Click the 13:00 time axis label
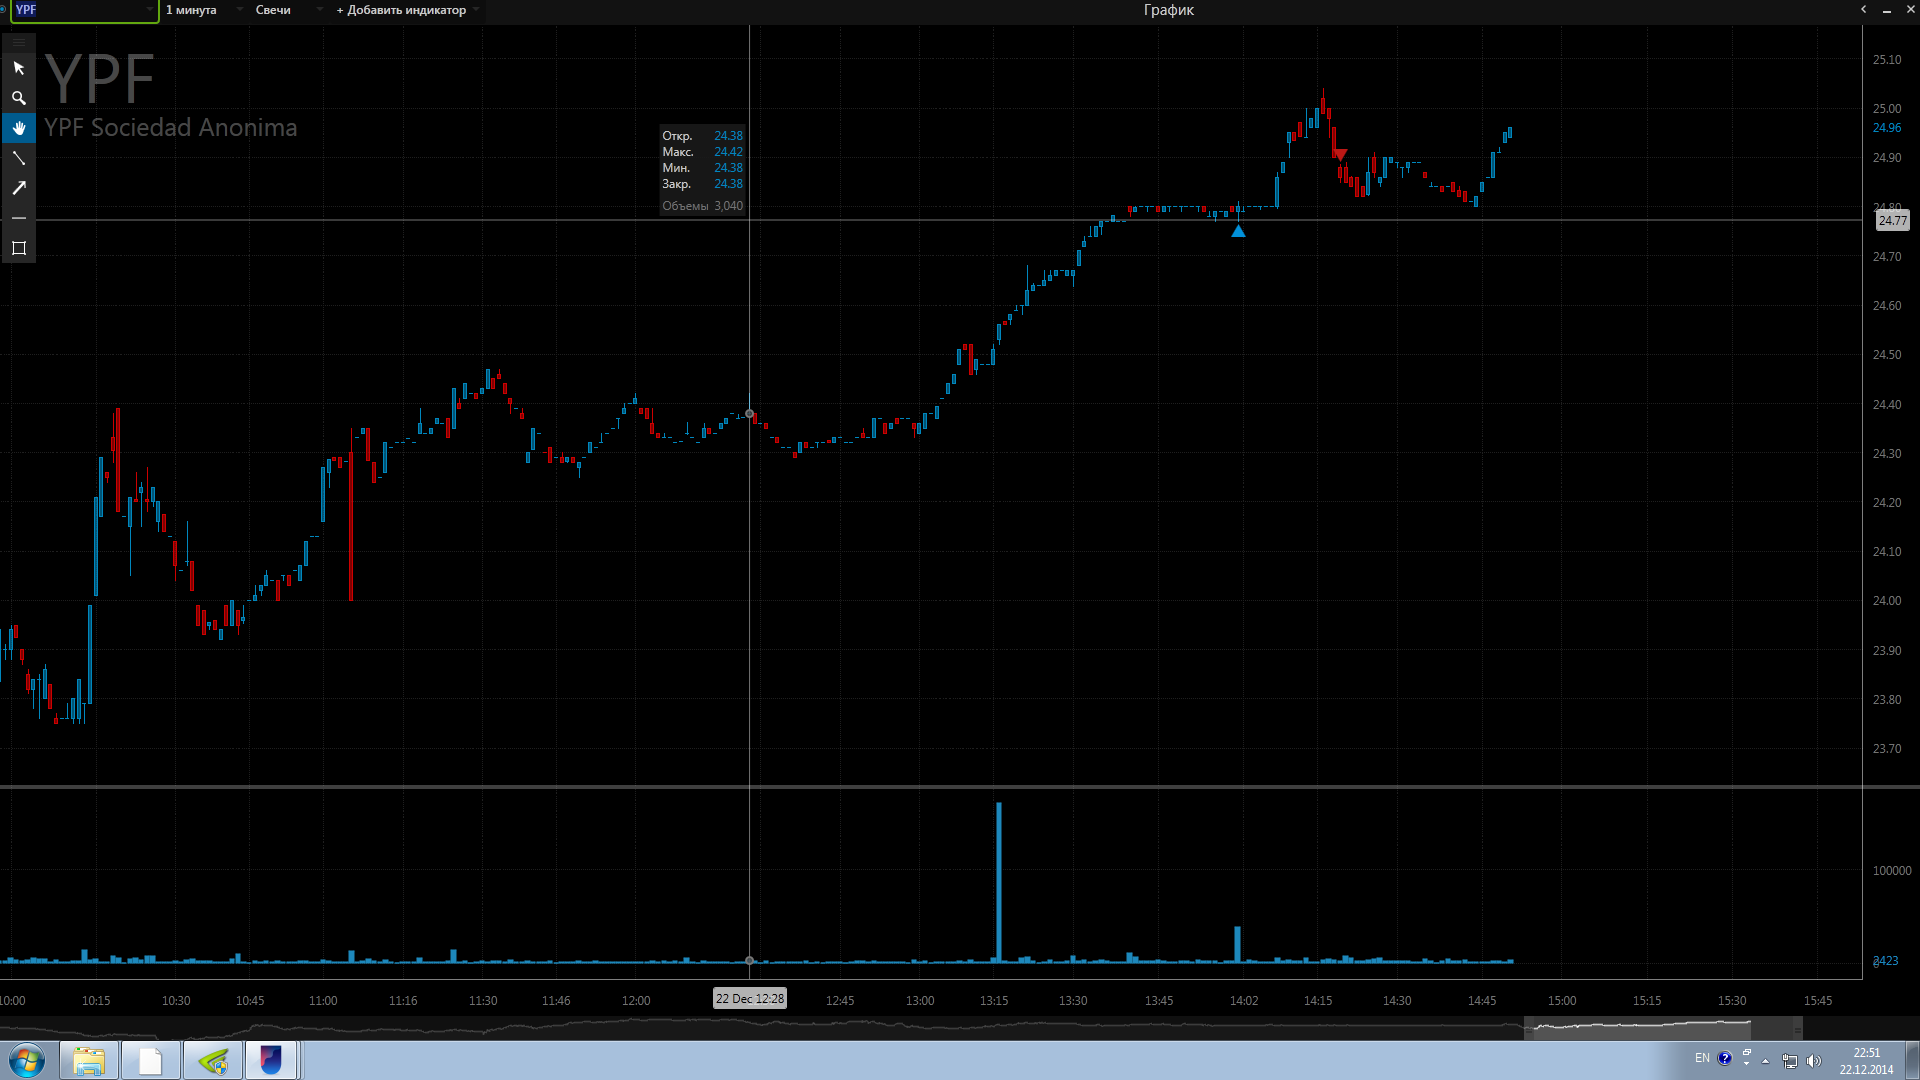Image resolution: width=1920 pixels, height=1080 pixels. tap(920, 1001)
